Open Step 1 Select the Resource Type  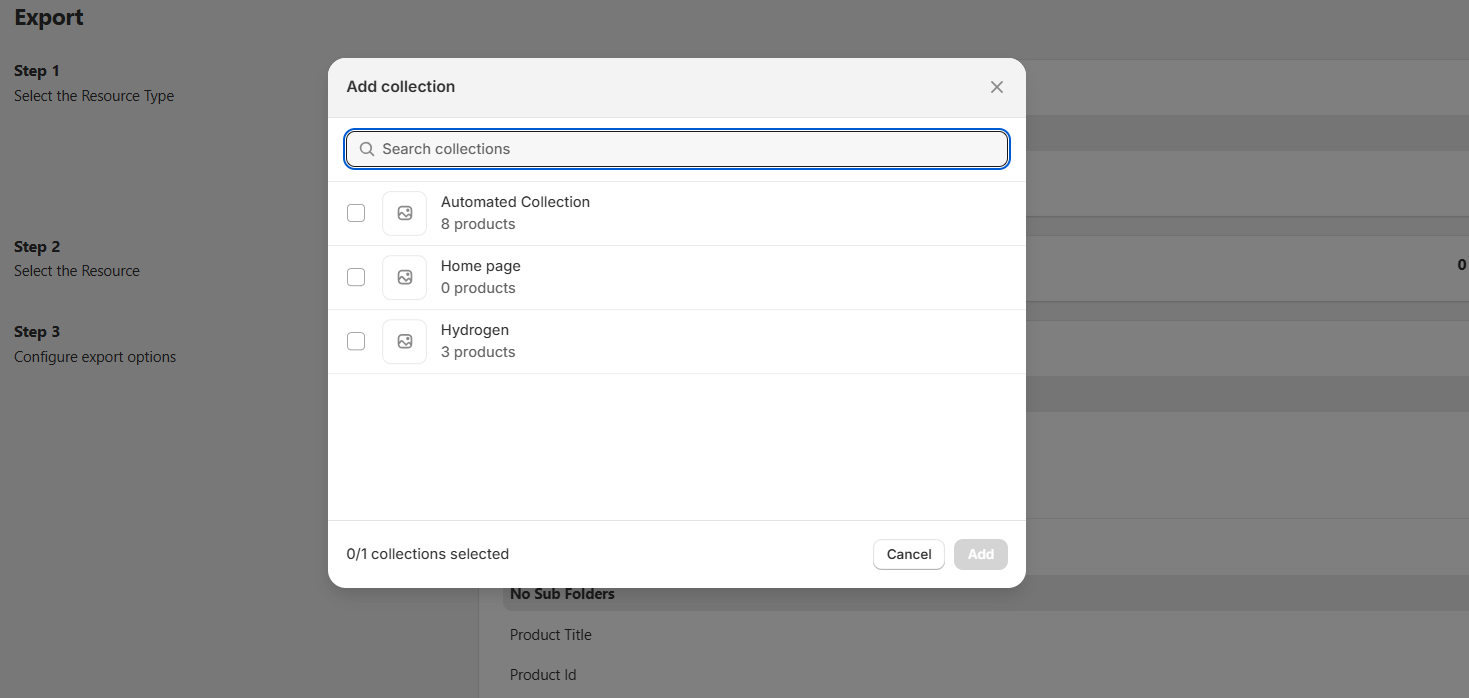pos(94,83)
